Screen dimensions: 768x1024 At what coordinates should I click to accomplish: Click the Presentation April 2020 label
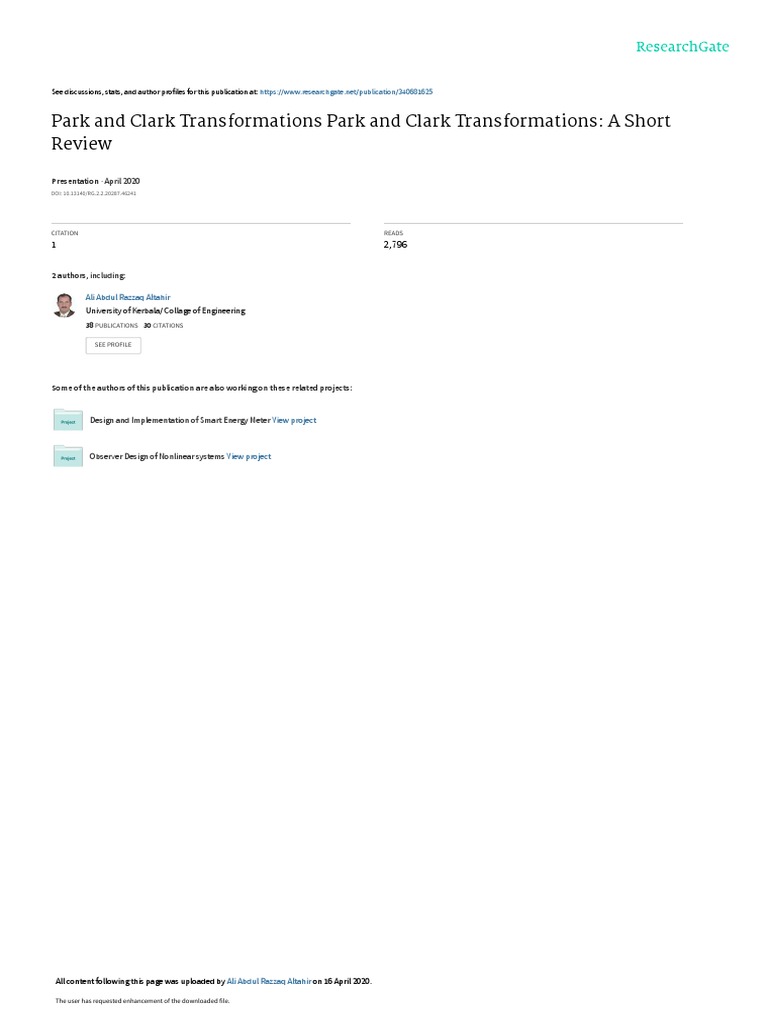(95, 181)
